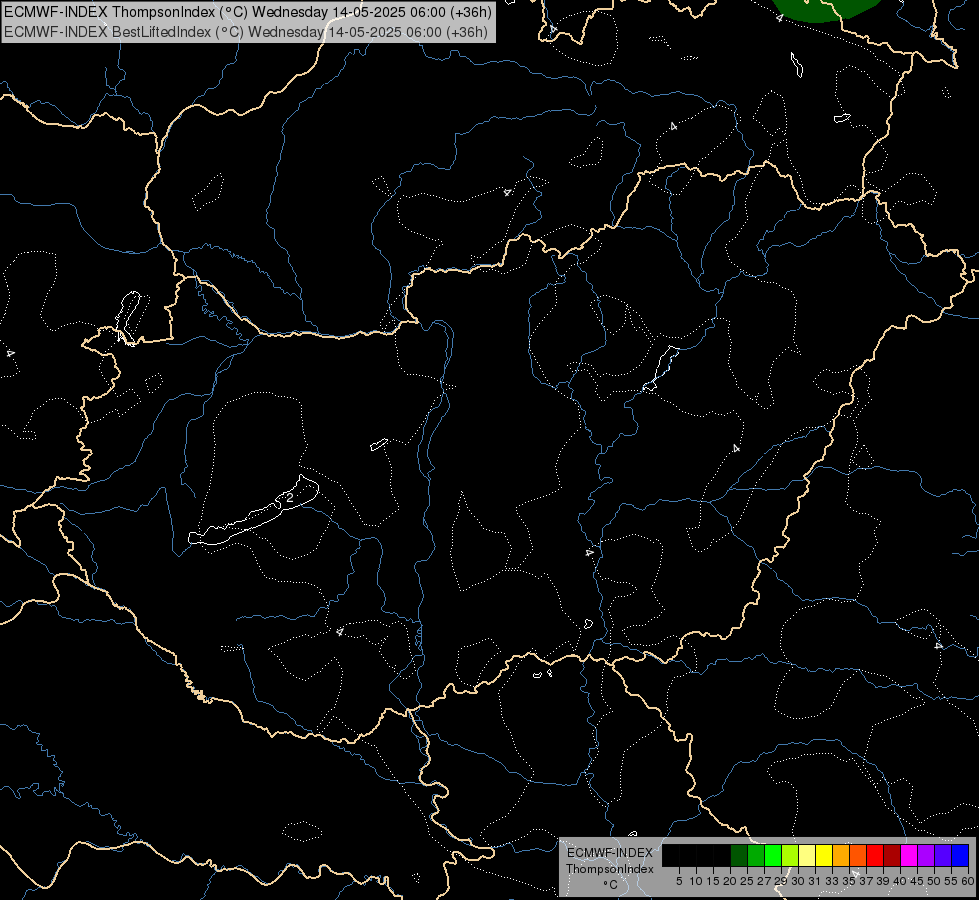Select the violet 50-55 legend swatch

tap(943, 855)
